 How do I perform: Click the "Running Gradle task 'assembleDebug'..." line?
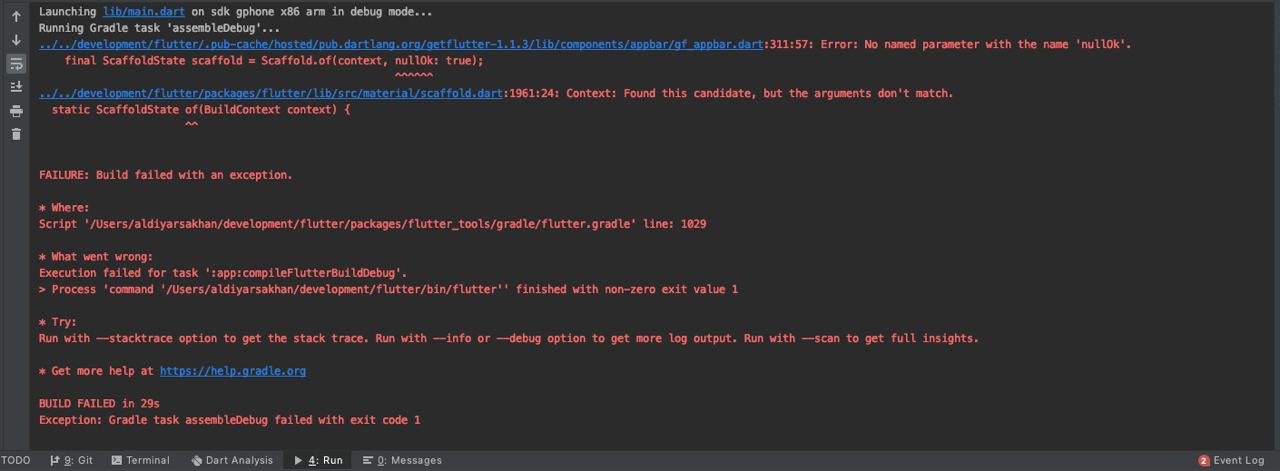159,28
